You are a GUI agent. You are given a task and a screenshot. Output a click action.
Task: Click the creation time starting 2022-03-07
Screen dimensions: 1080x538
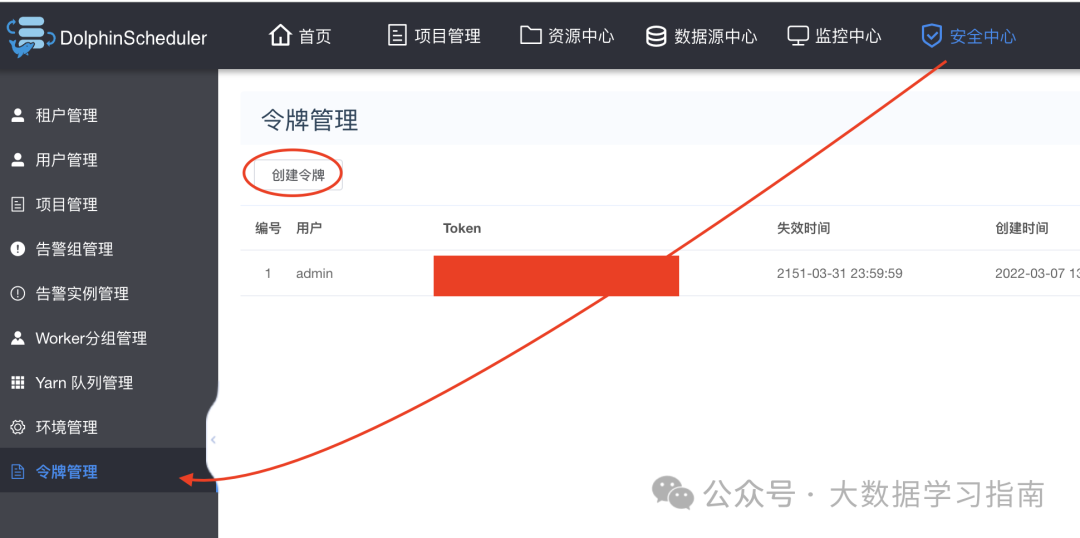coord(1037,273)
